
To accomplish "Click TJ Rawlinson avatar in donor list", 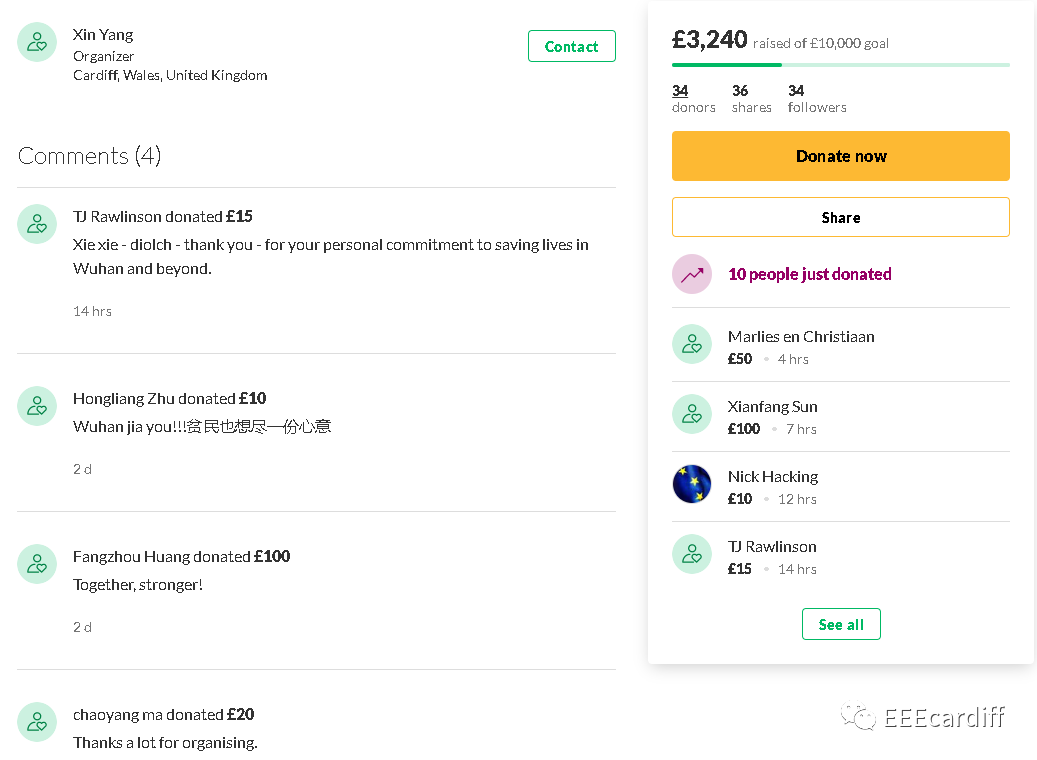I will [x=692, y=554].
